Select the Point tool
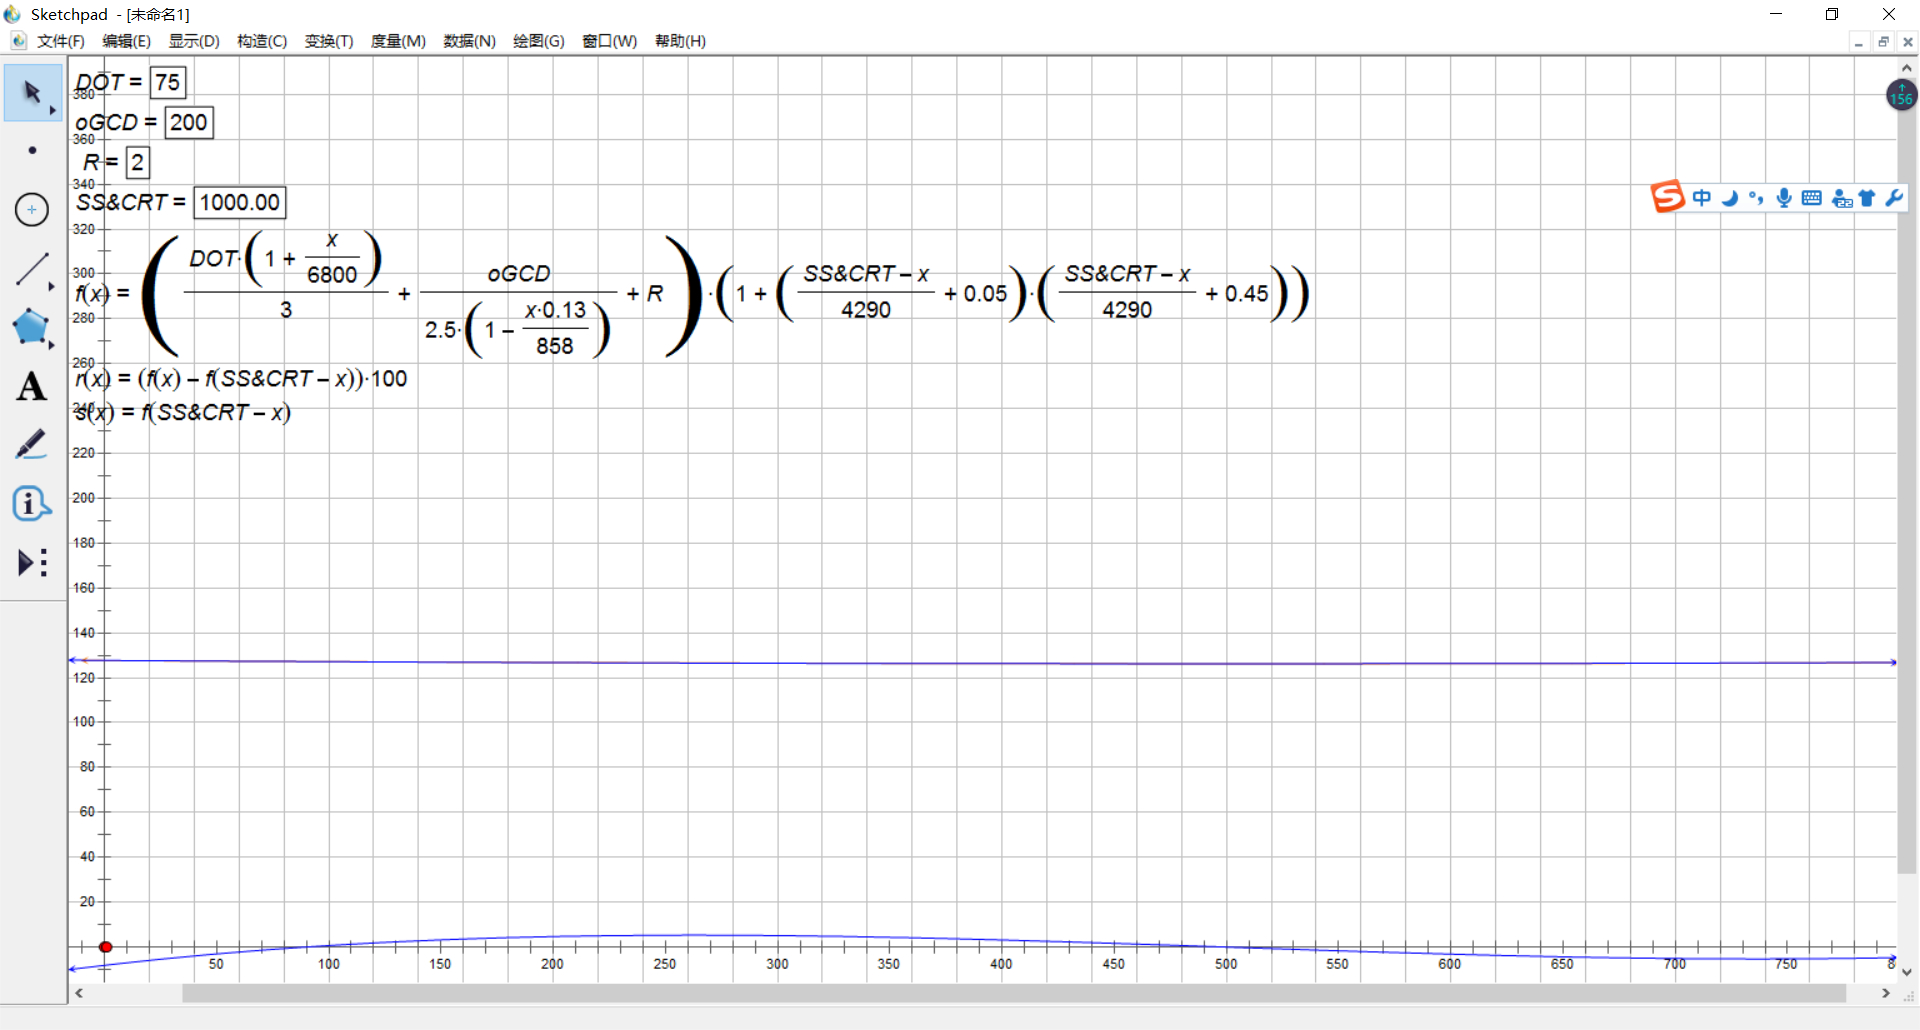 32,150
